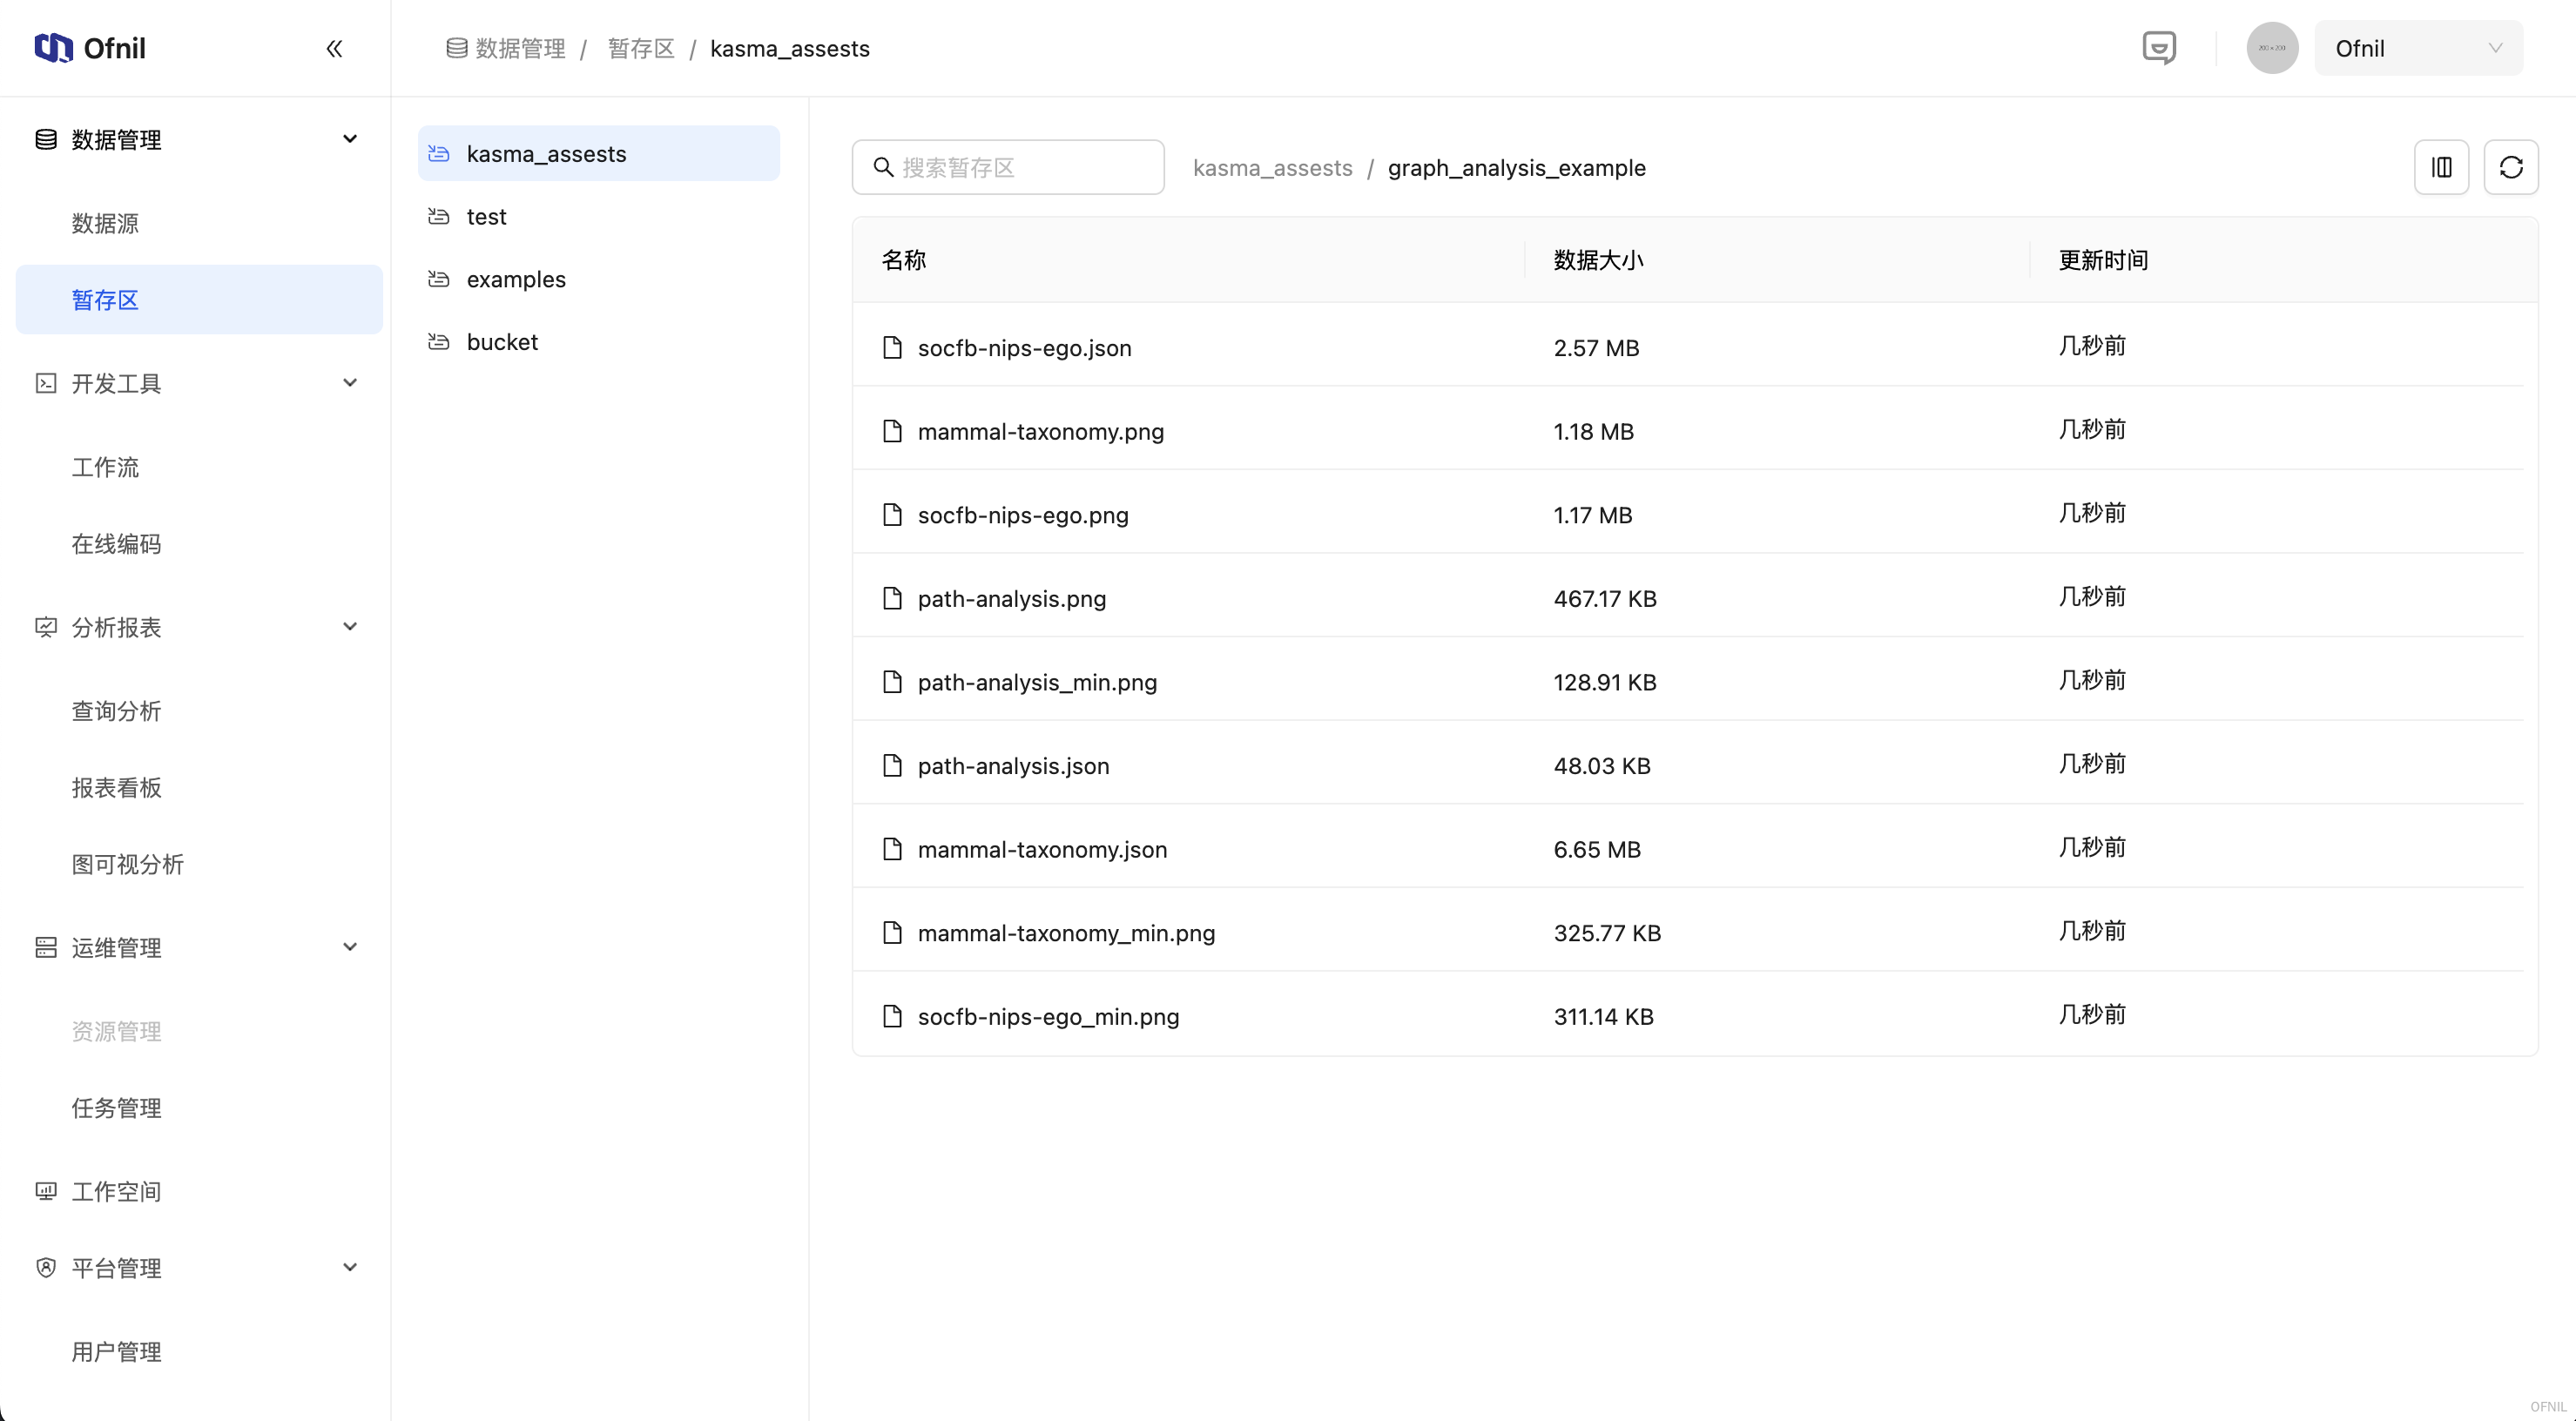Viewport: 2576px width, 1421px height.
Task: Select the test bucket
Action: pos(598,216)
